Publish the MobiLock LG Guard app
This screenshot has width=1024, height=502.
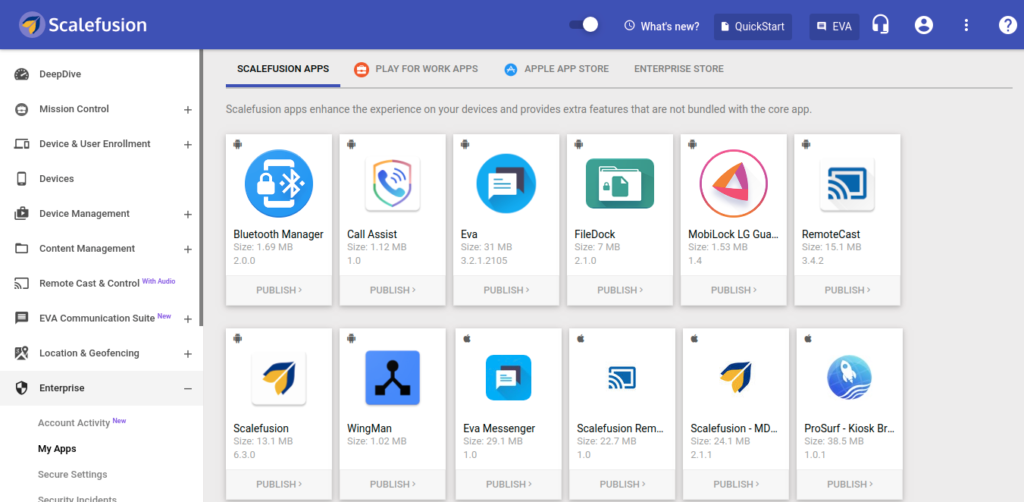coord(733,290)
